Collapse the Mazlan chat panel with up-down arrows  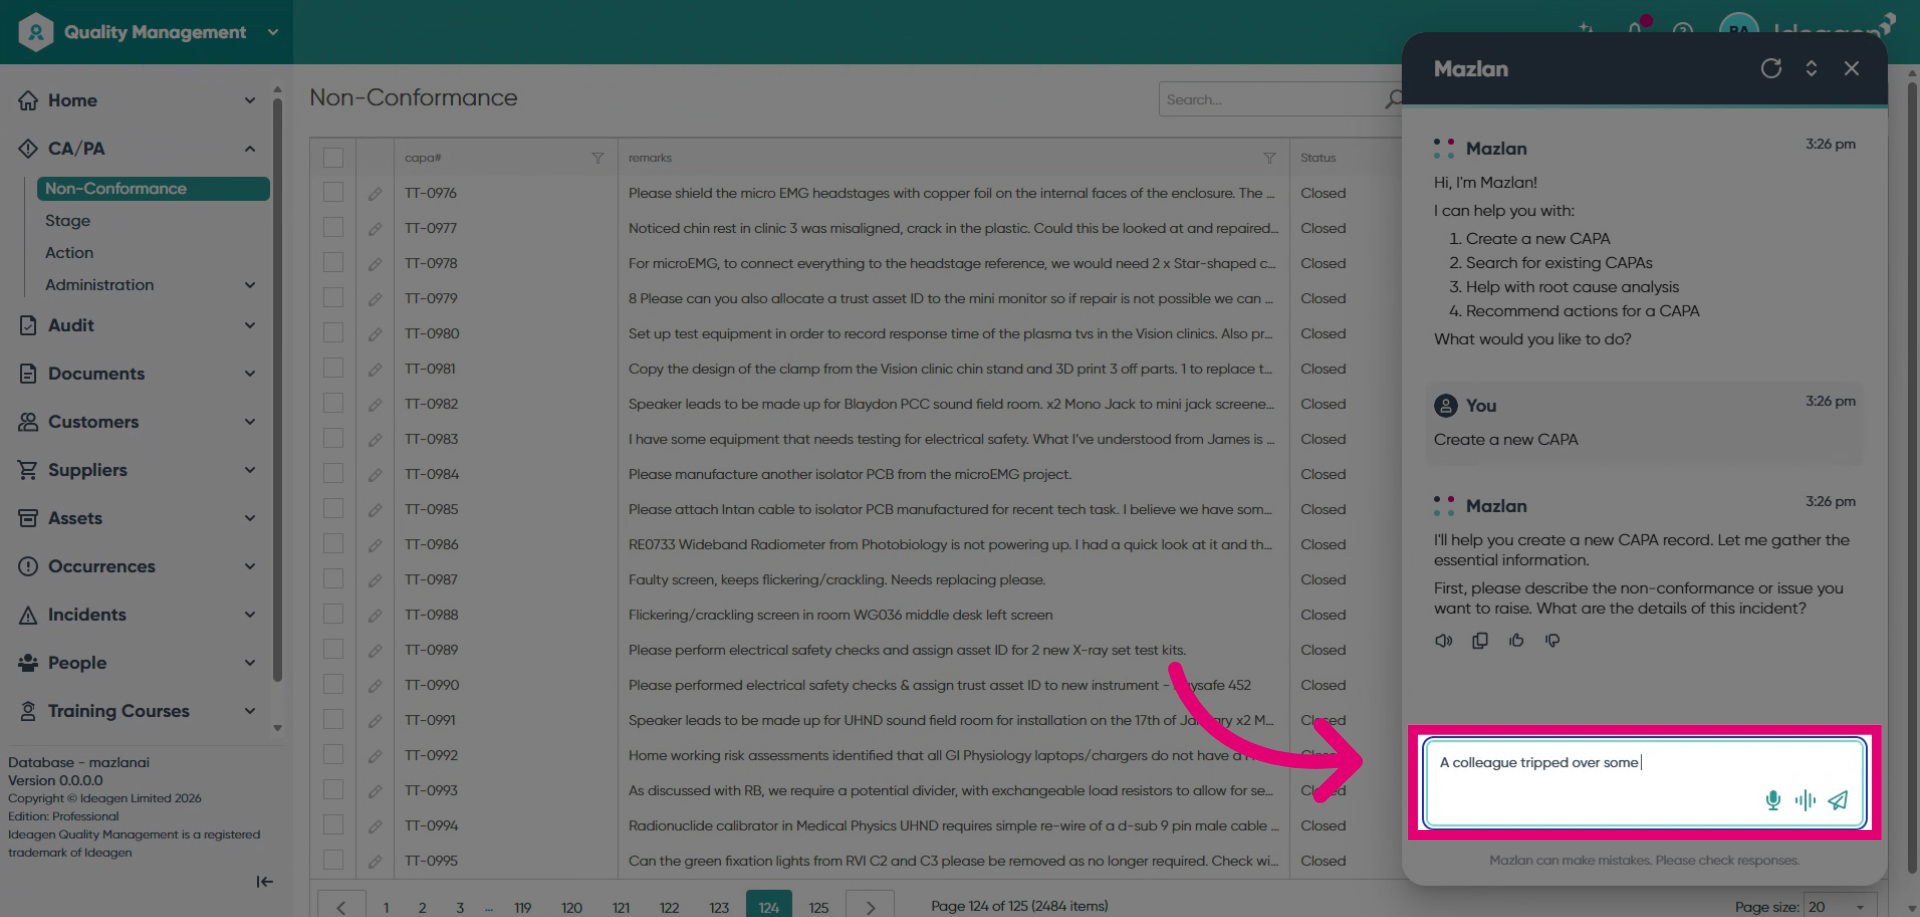click(1811, 68)
